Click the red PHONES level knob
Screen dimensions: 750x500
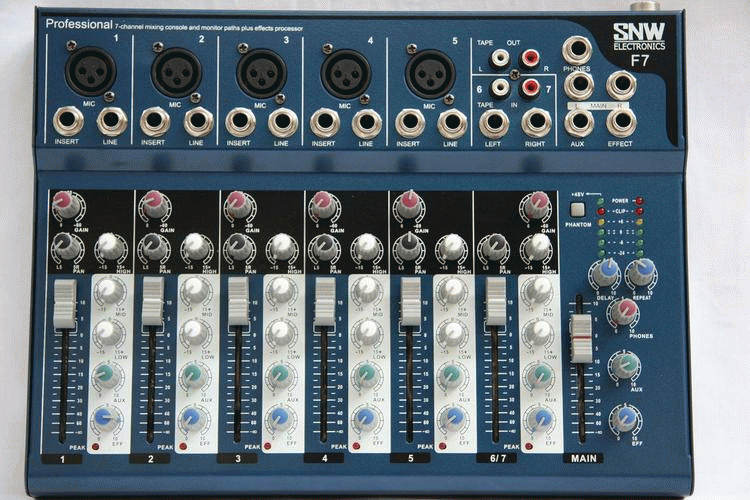click(x=622, y=313)
